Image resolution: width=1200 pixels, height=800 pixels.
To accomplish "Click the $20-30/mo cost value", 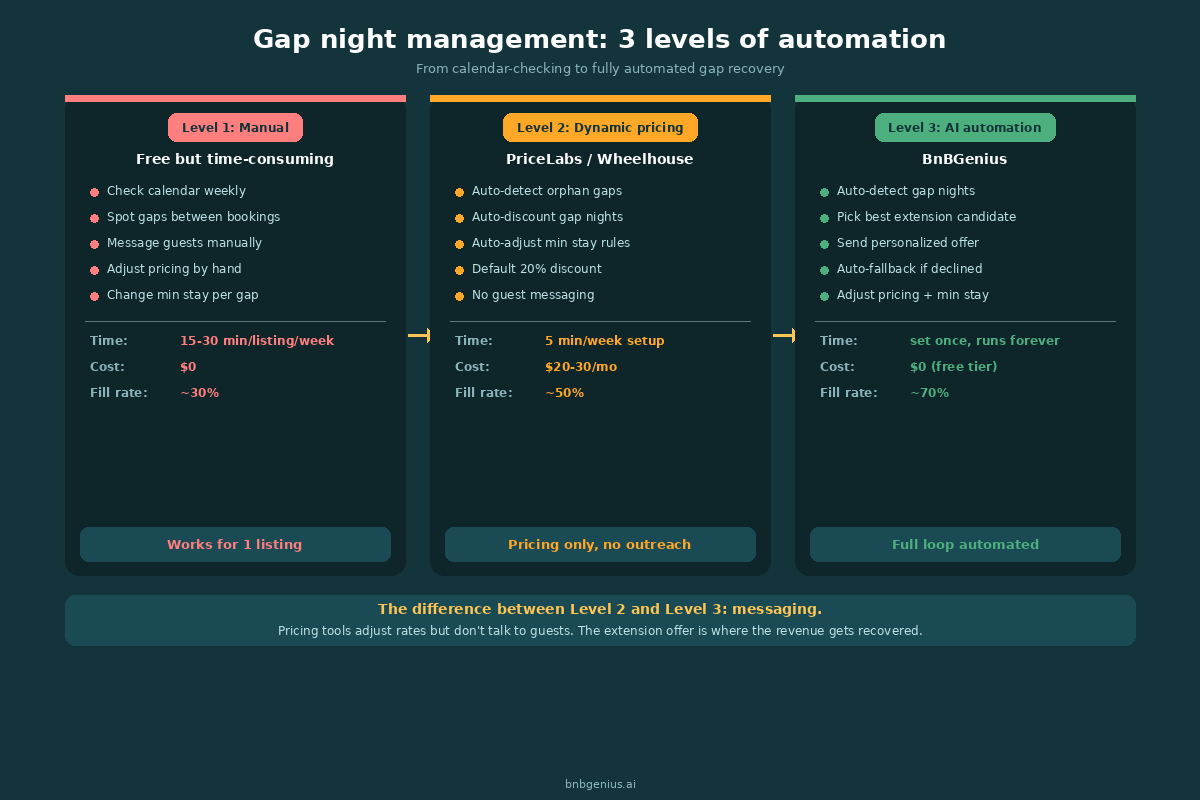I will [581, 367].
